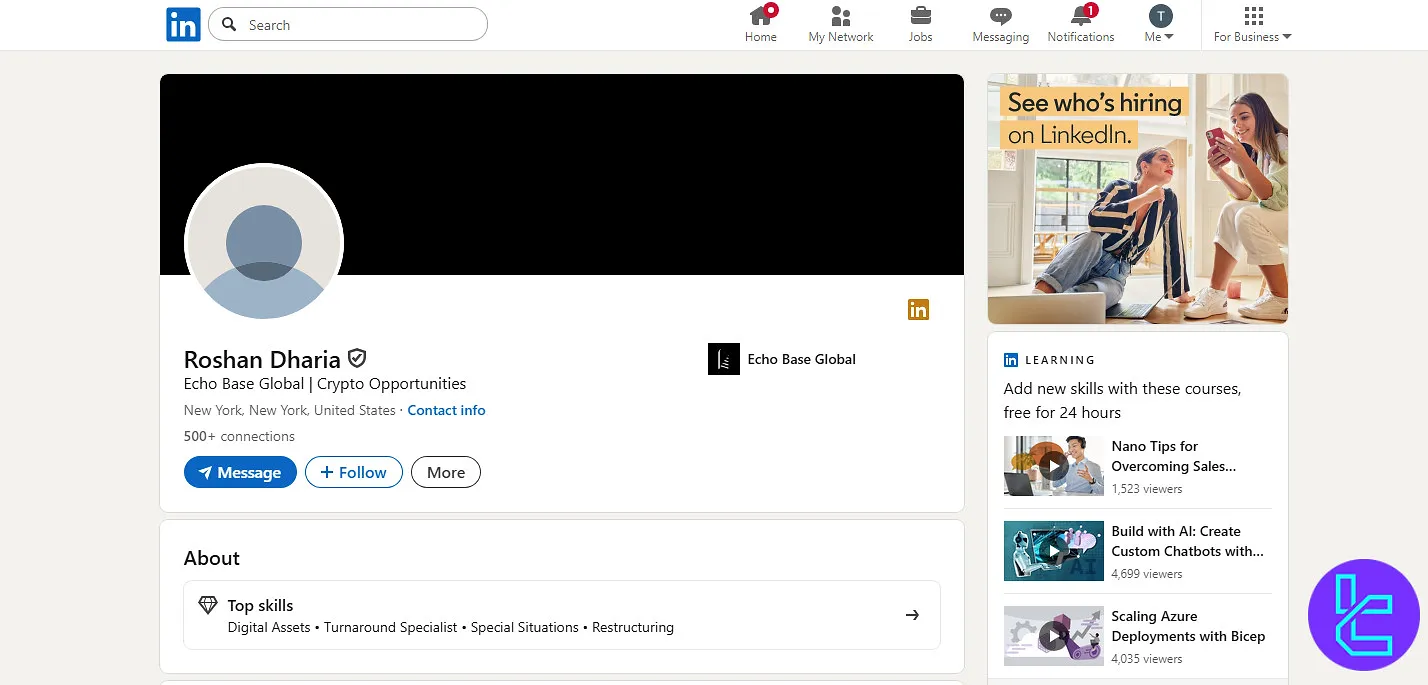The width and height of the screenshot is (1428, 685).
Task: Click the 1,523 viewers text
Action: pos(1147,489)
